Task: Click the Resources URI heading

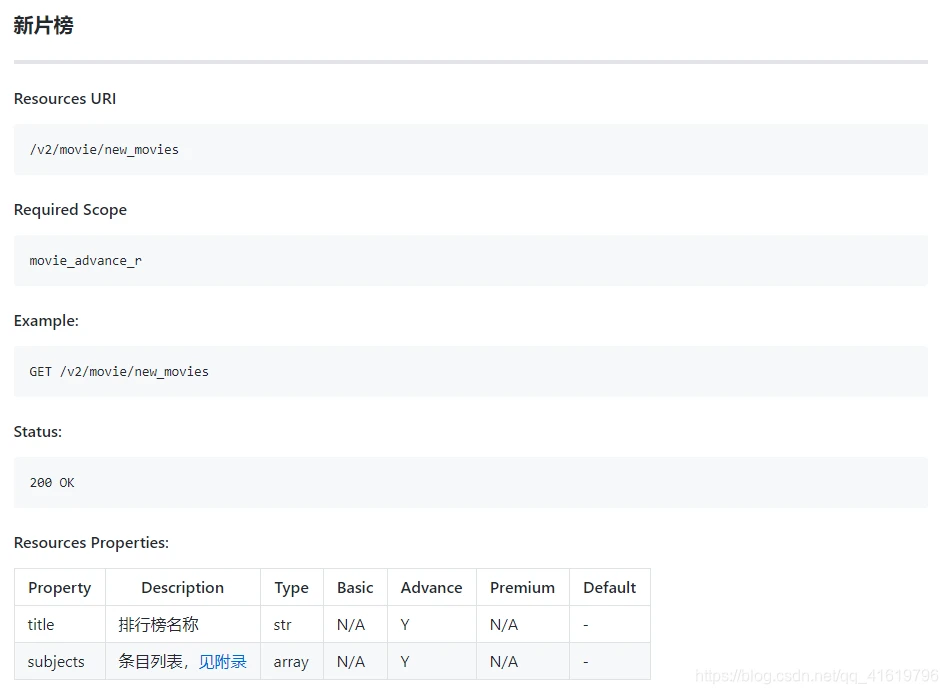Action: tap(65, 99)
